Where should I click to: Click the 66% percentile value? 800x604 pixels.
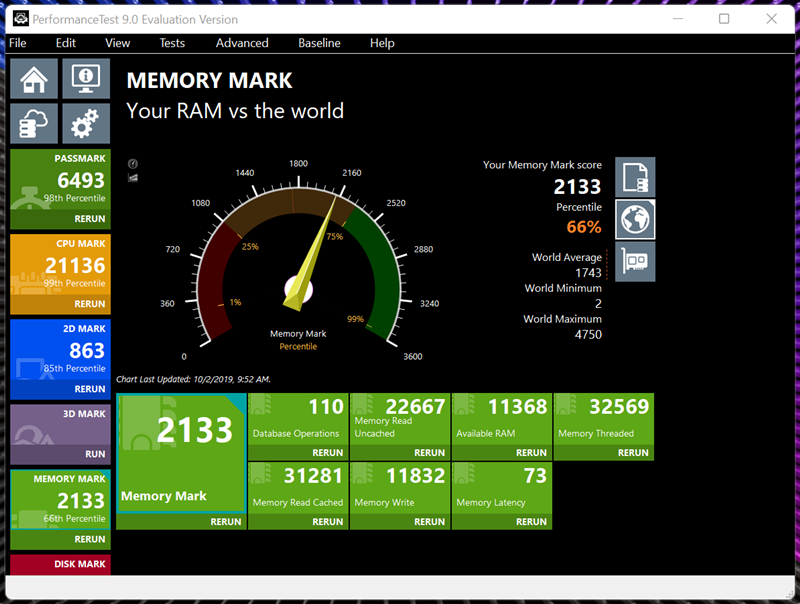click(x=584, y=226)
